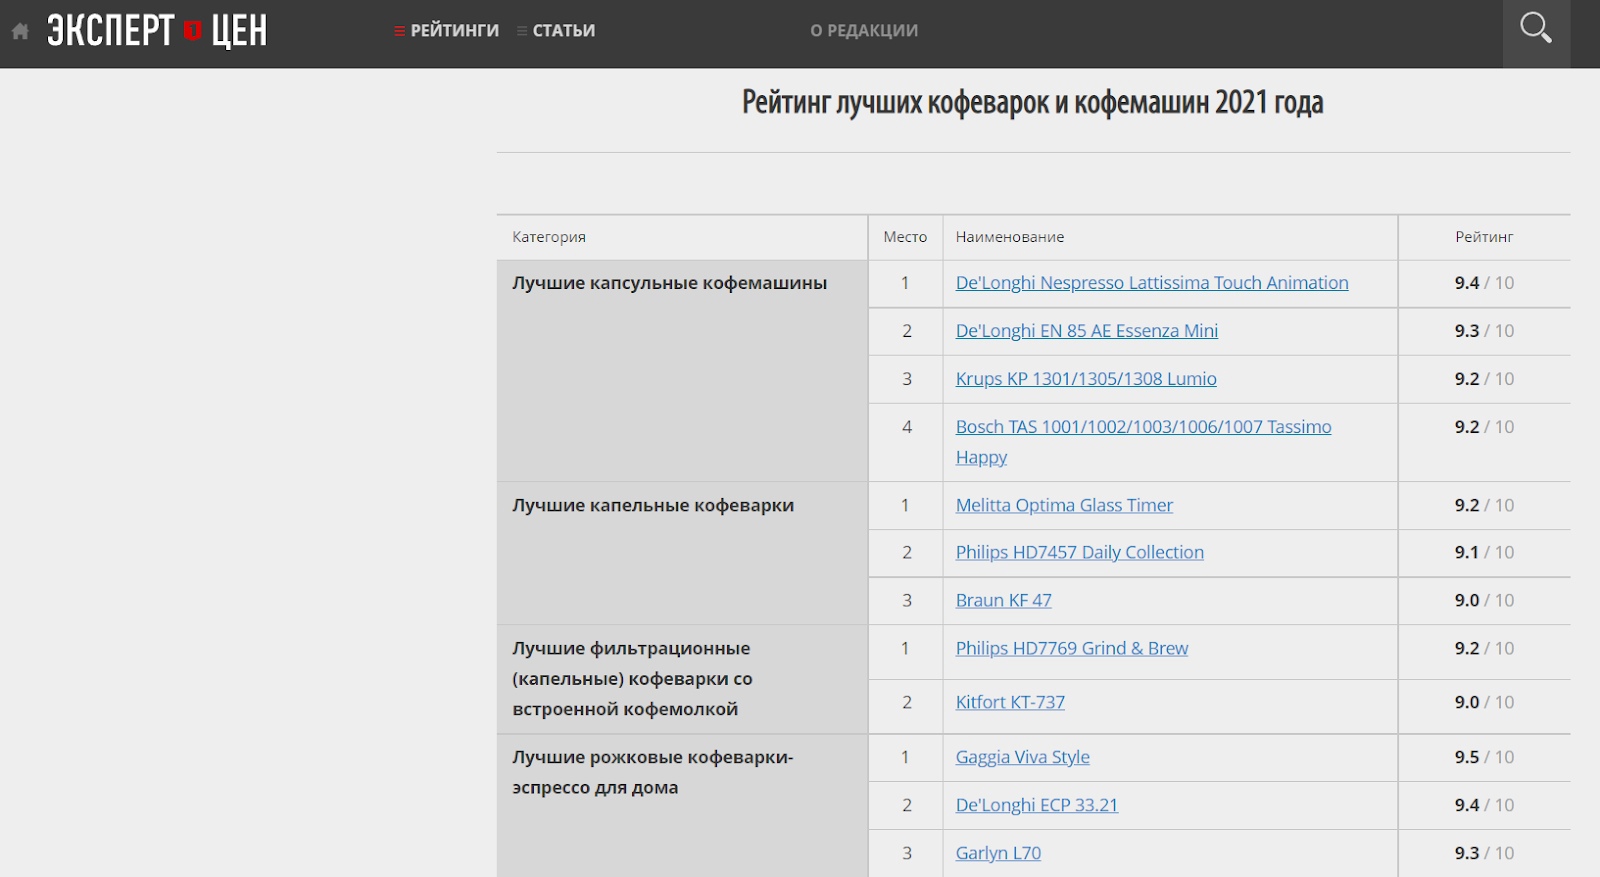Click the 9.3 / 10 rating of Essenza Mini
1600x877 pixels.
pyautogui.click(x=1484, y=331)
